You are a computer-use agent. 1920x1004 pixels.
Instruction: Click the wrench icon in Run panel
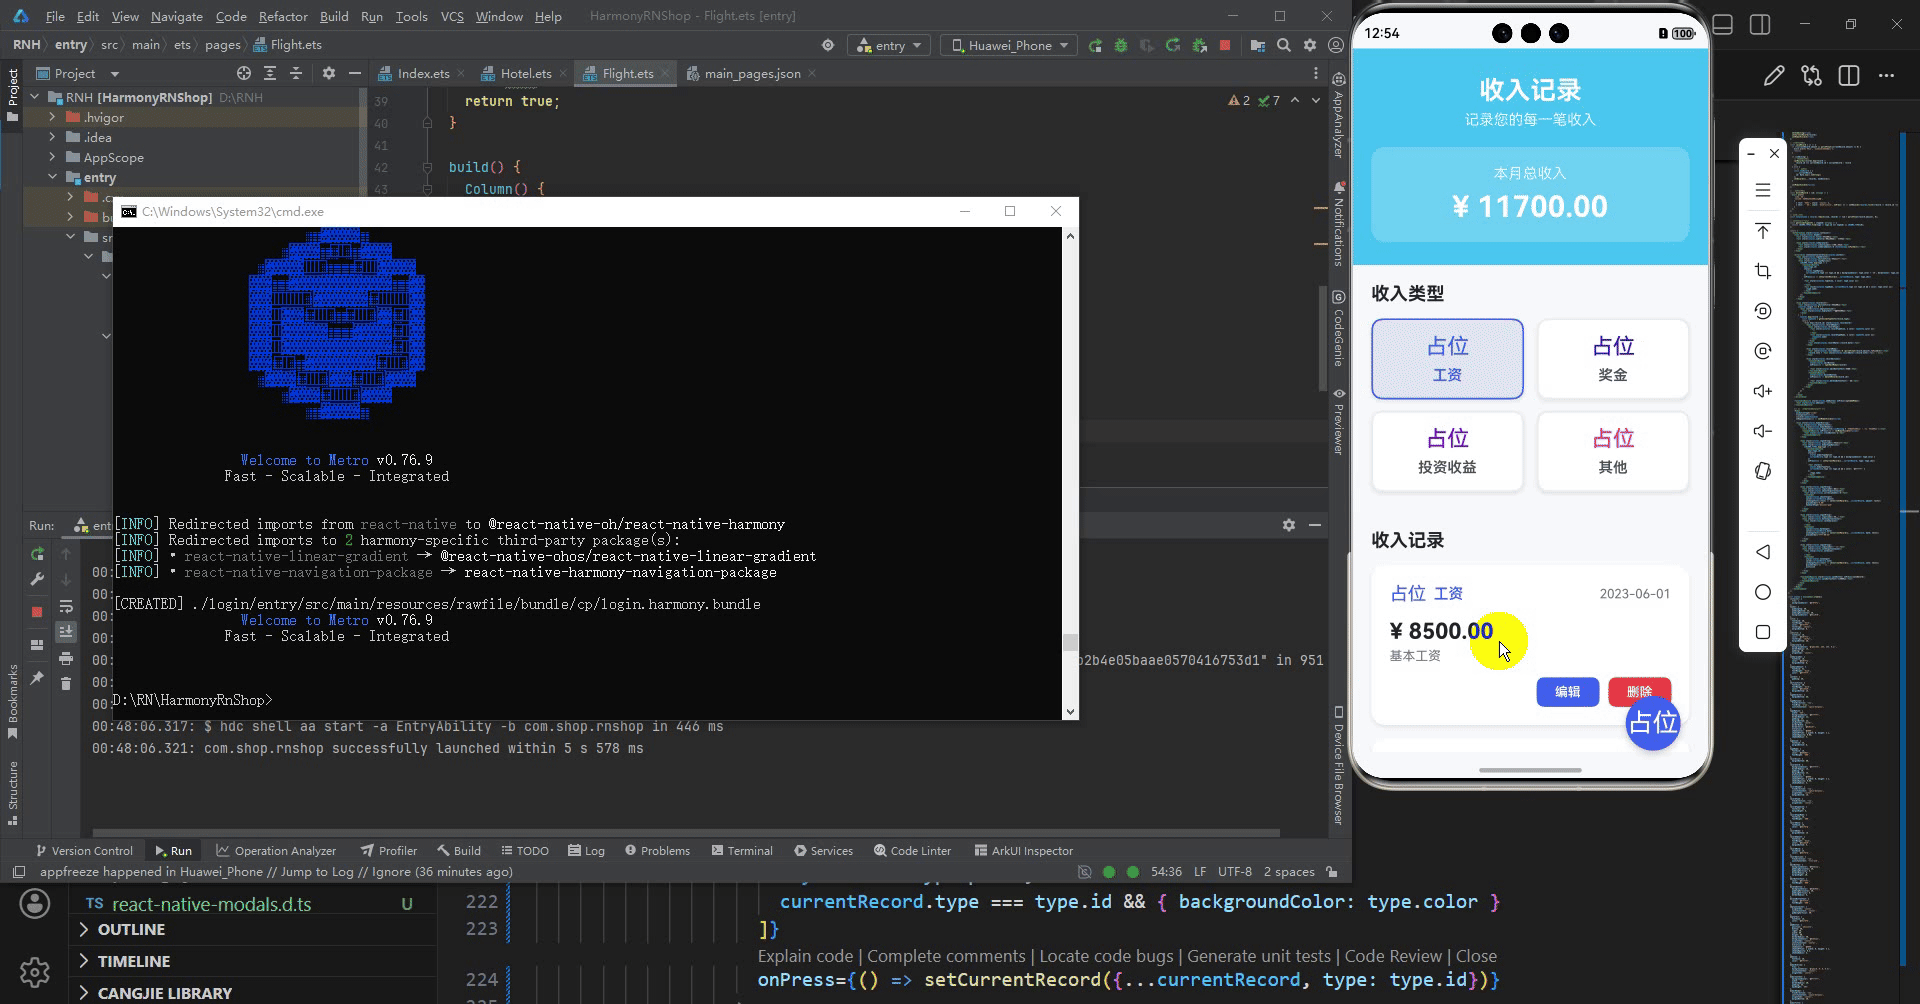pos(37,579)
